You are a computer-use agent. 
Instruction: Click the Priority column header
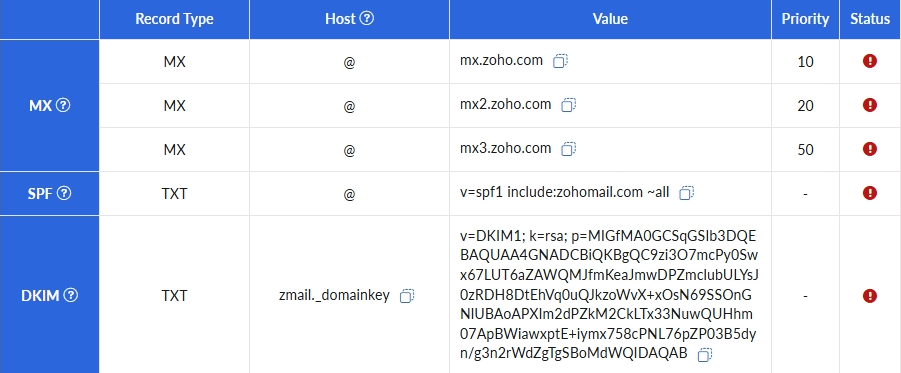(805, 19)
